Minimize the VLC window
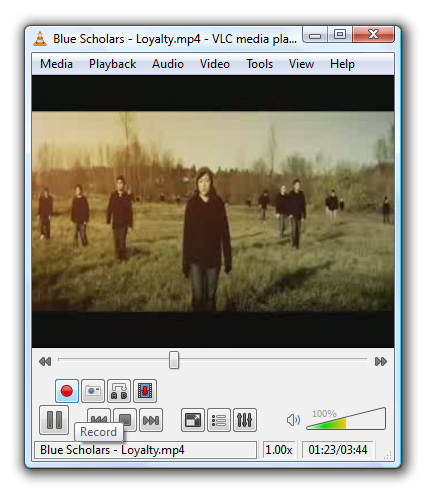 (x=315, y=35)
